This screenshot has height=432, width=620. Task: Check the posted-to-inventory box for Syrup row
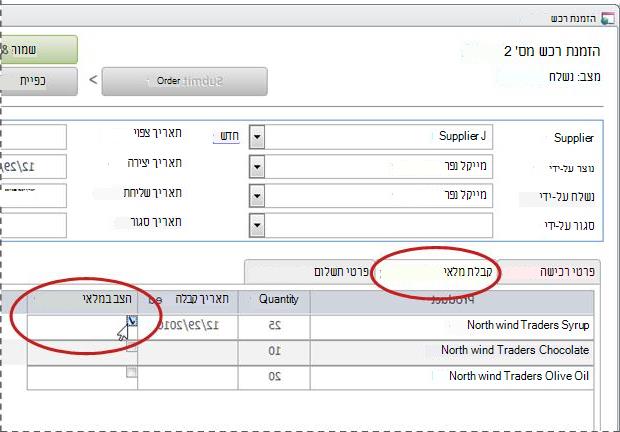[132, 321]
